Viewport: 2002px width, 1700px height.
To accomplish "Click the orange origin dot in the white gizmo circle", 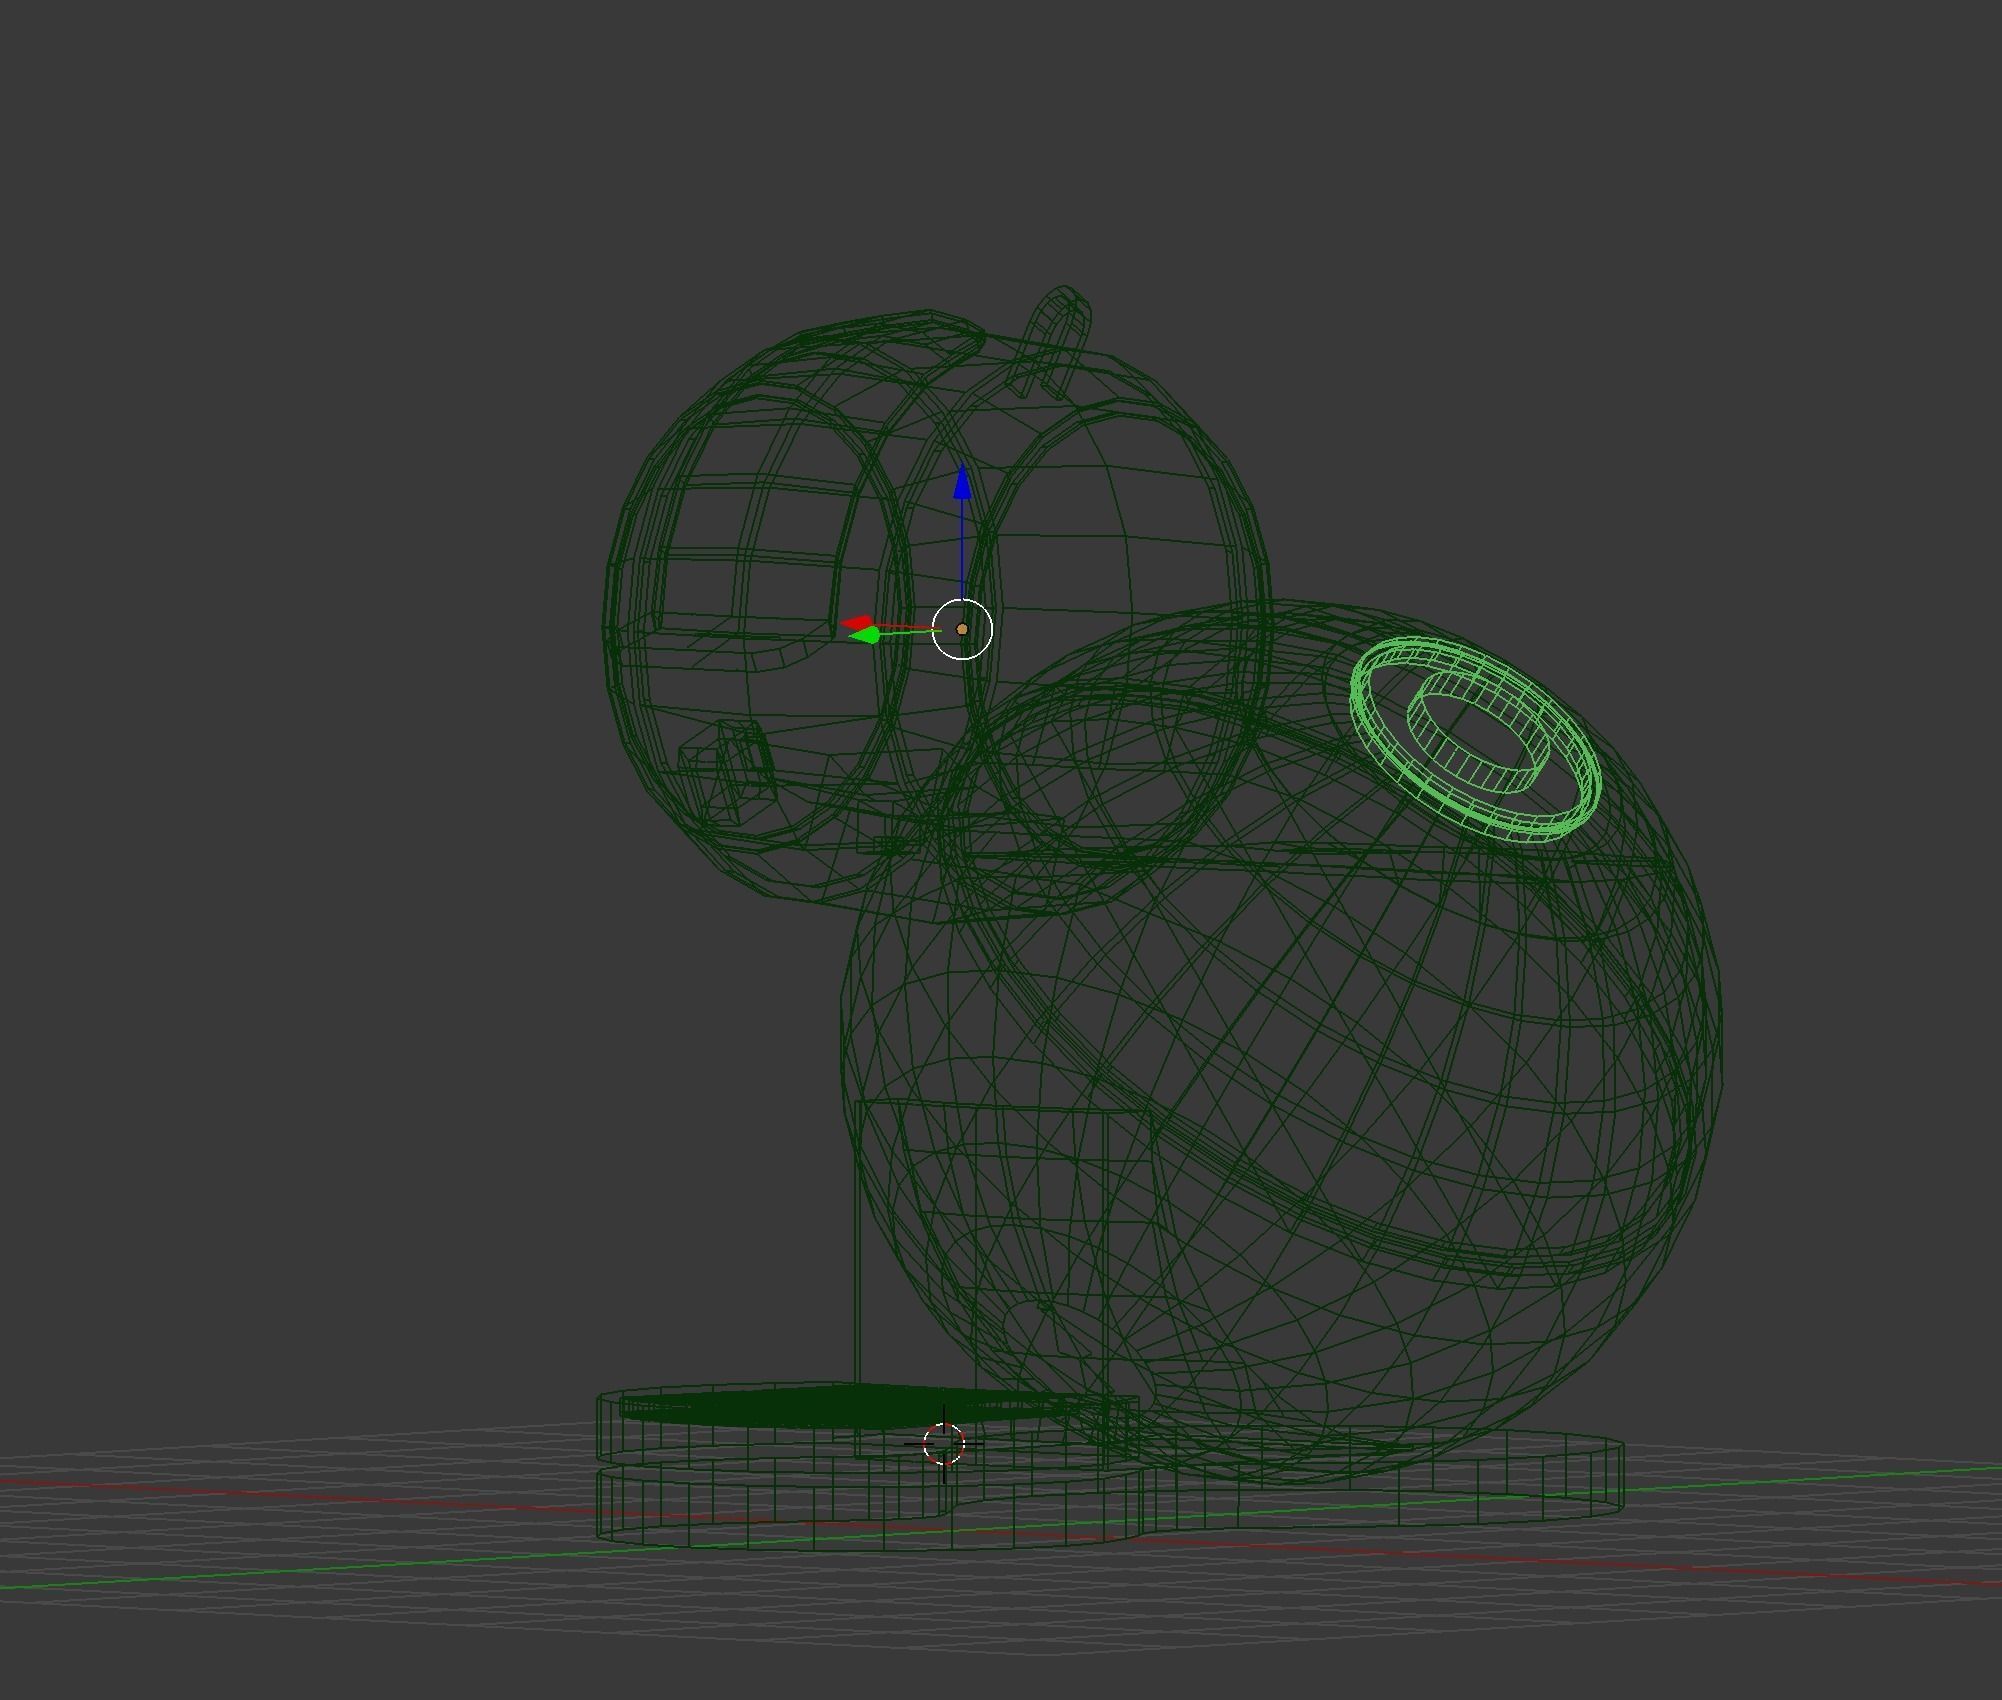I will pyautogui.click(x=962, y=629).
